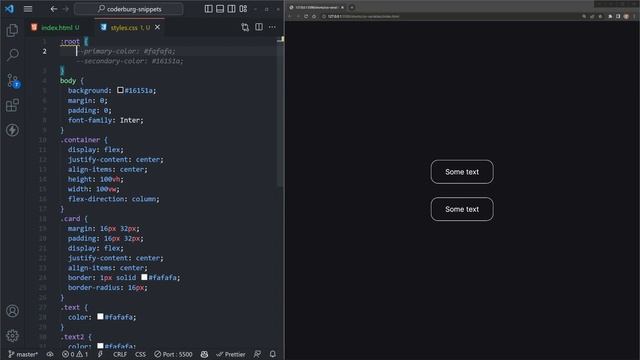The height and width of the screenshot is (360, 640).
Task: Go forward in VS Code navigation
Action: 66,9
